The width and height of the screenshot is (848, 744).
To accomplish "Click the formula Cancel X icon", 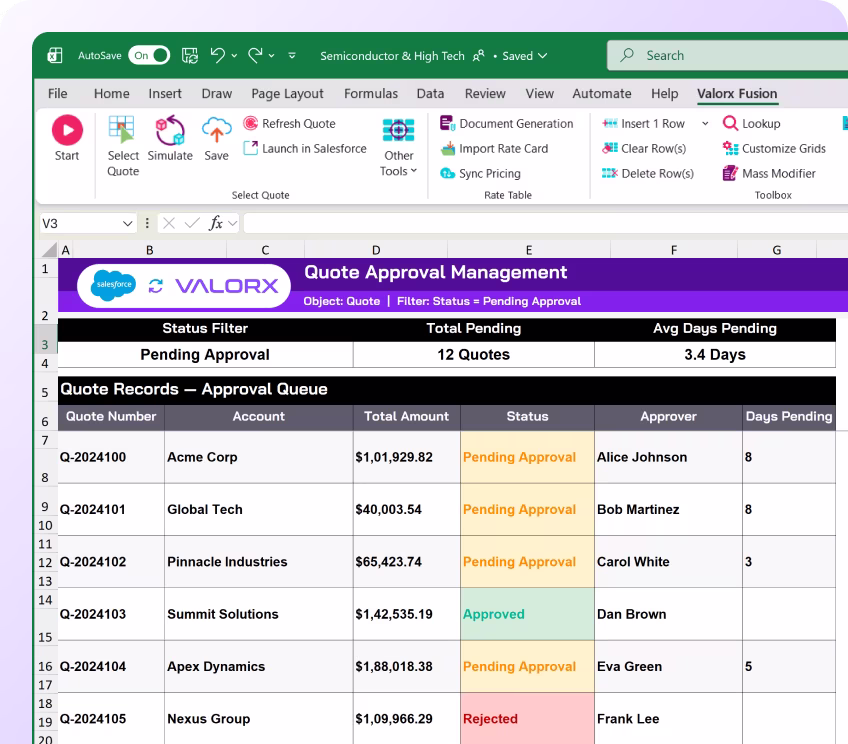I will click(169, 223).
